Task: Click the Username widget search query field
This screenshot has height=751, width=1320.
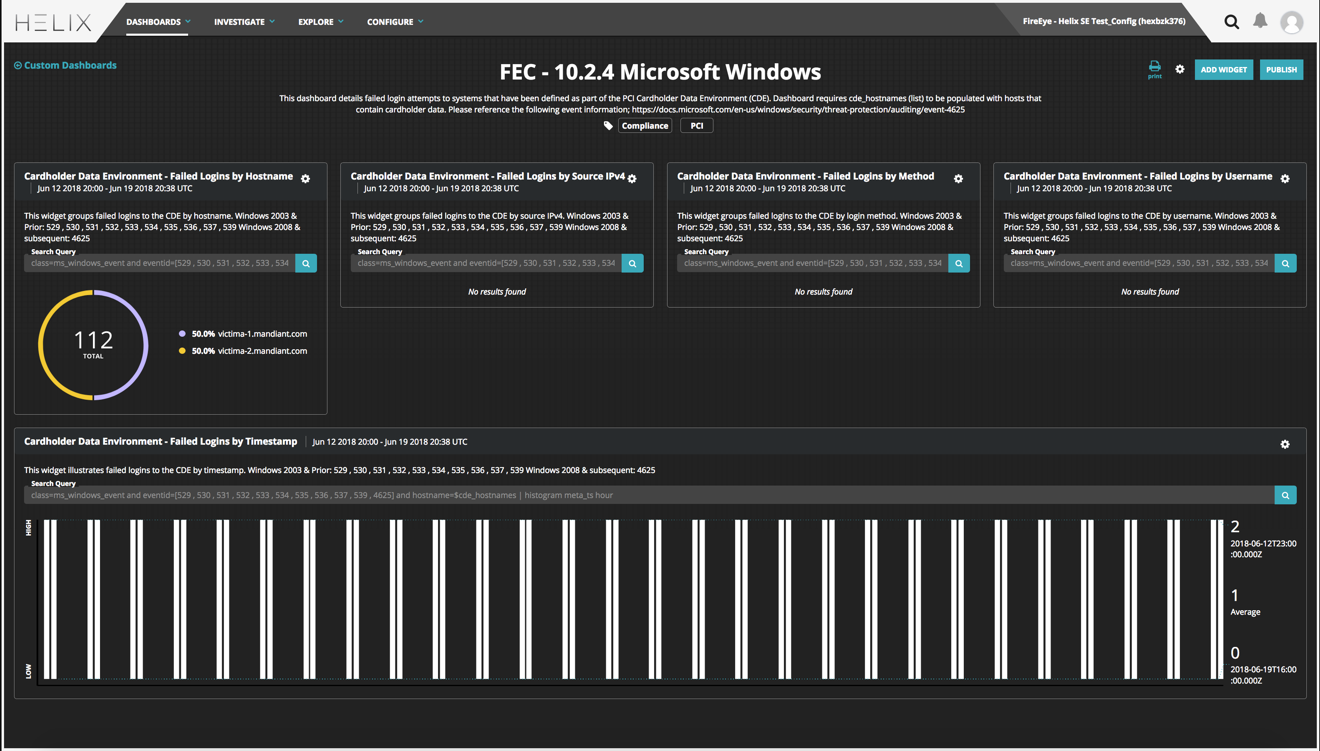Action: [x=1139, y=263]
